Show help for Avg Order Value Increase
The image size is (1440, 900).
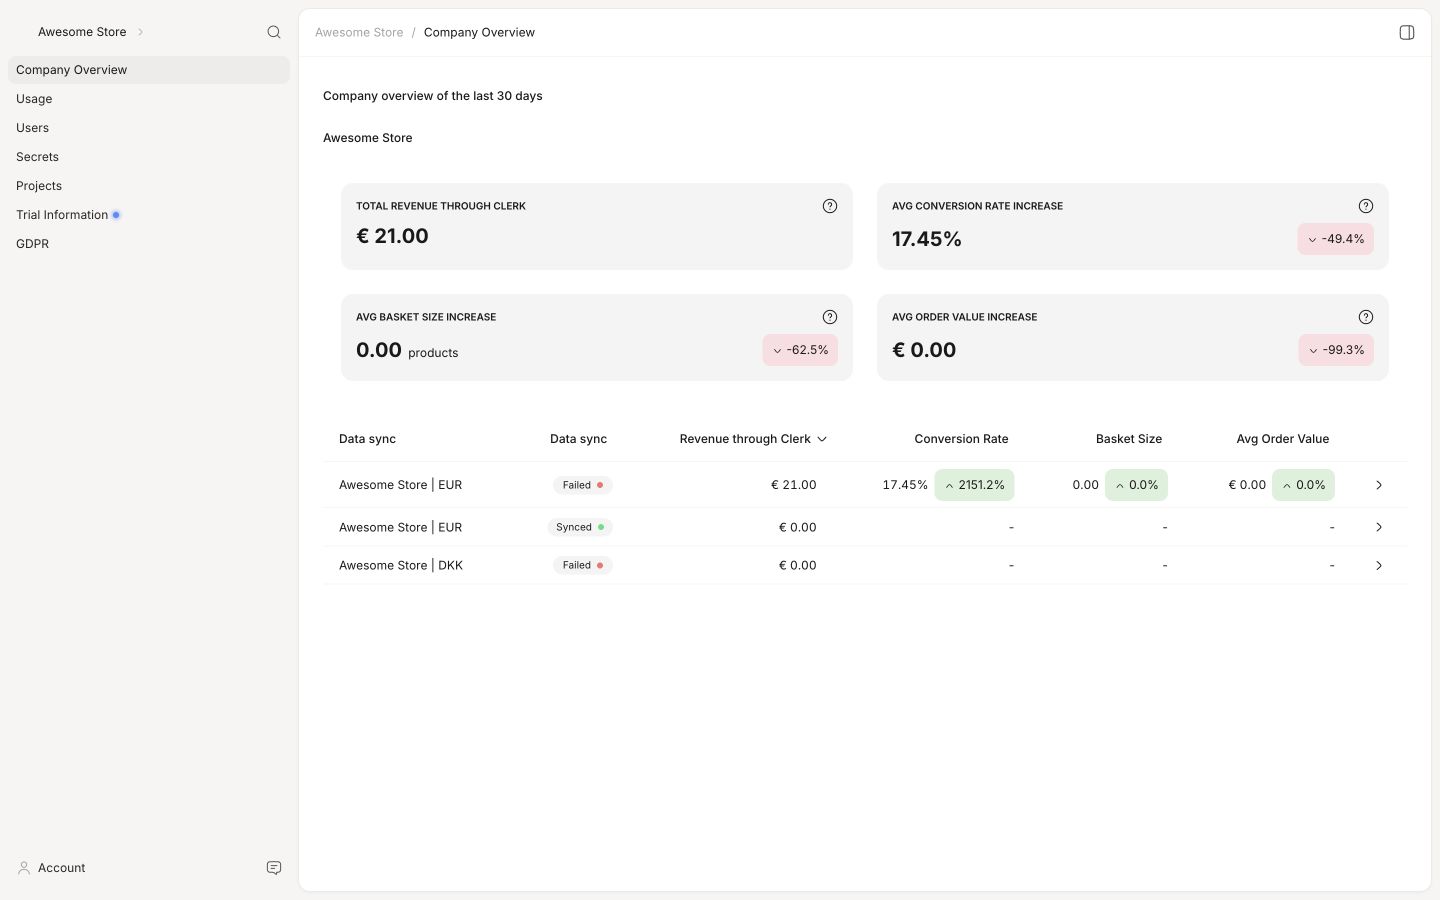[1366, 317]
